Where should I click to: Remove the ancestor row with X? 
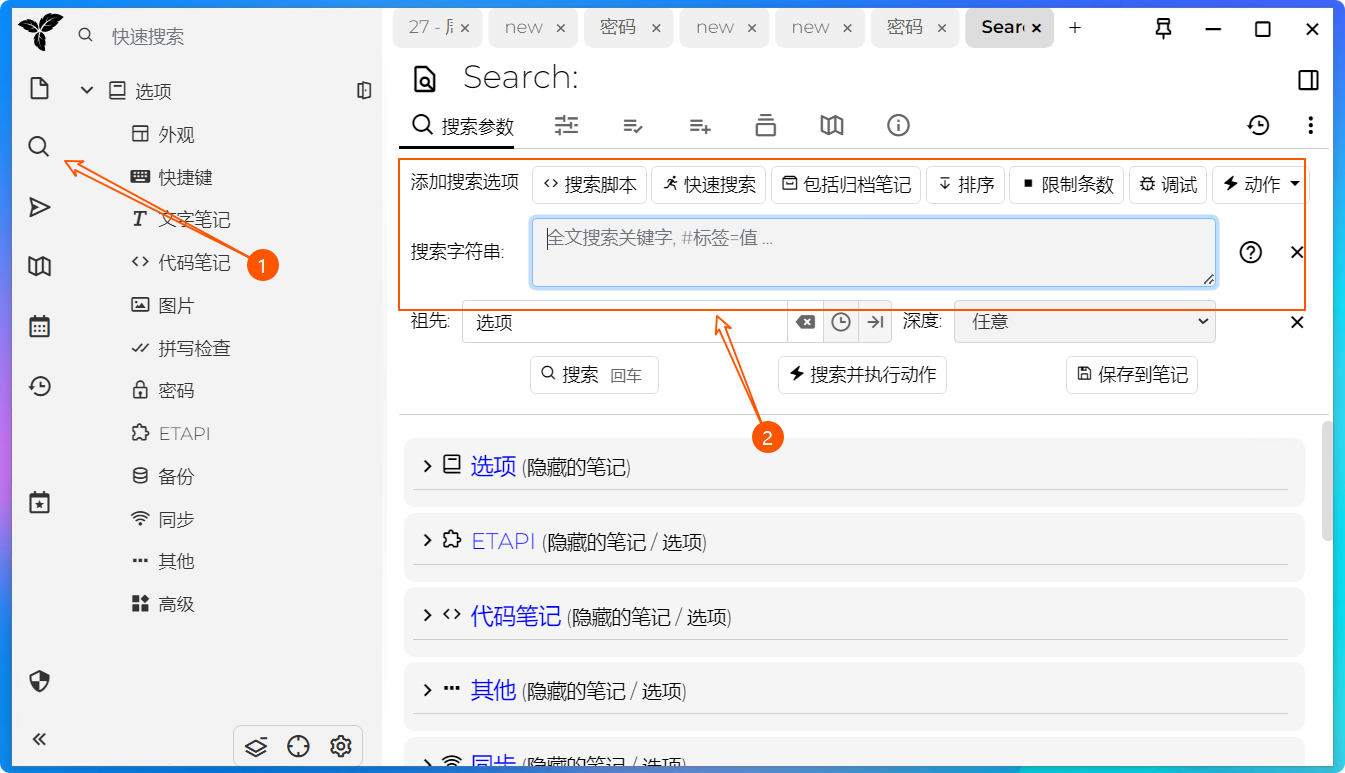(x=1297, y=322)
